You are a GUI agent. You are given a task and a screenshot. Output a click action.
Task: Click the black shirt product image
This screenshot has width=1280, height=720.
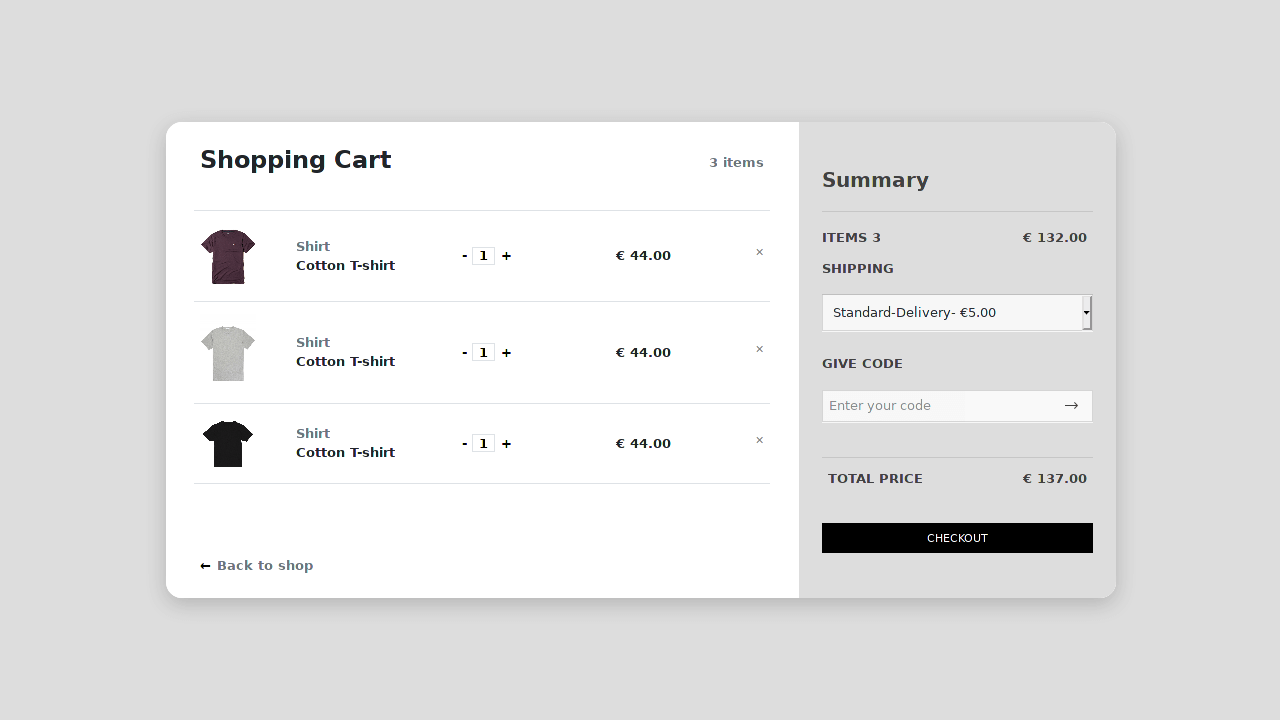228,443
